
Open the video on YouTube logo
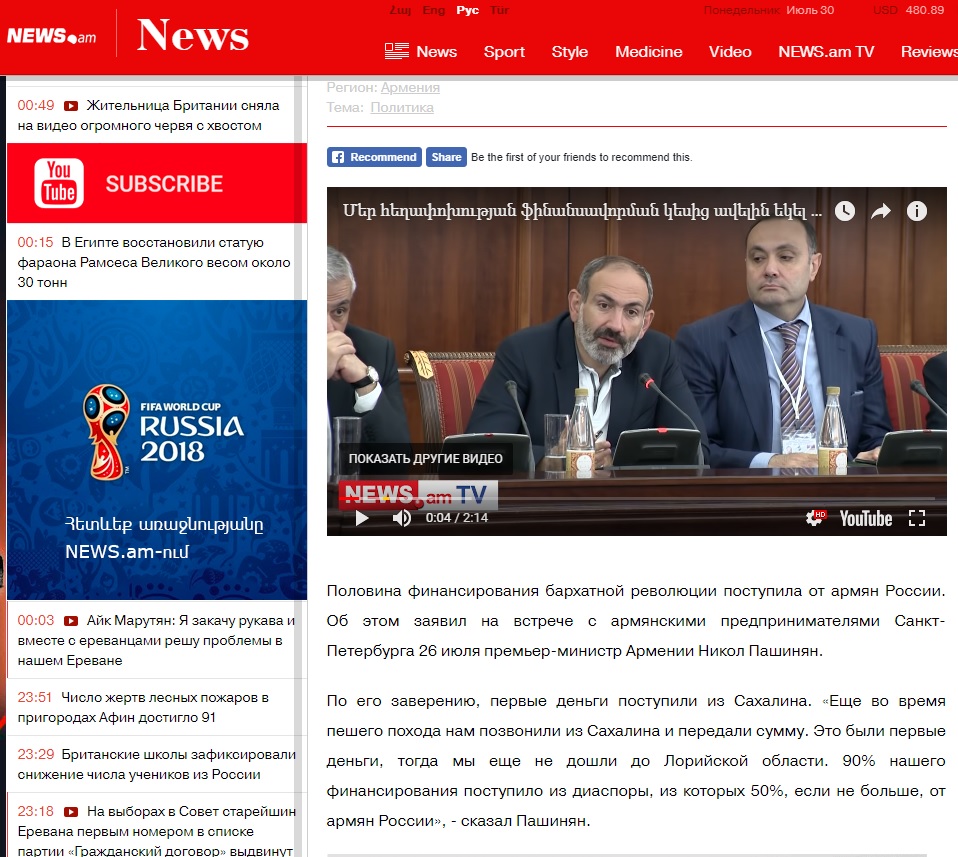click(865, 518)
